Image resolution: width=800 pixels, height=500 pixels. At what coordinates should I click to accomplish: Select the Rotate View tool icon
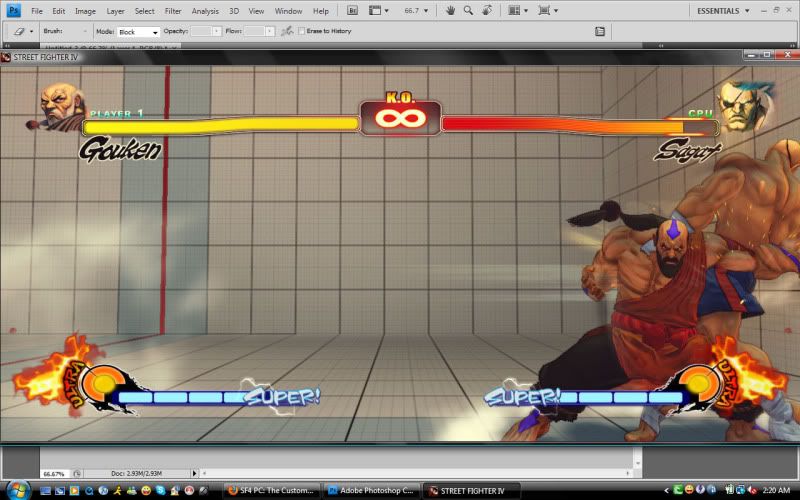point(487,10)
